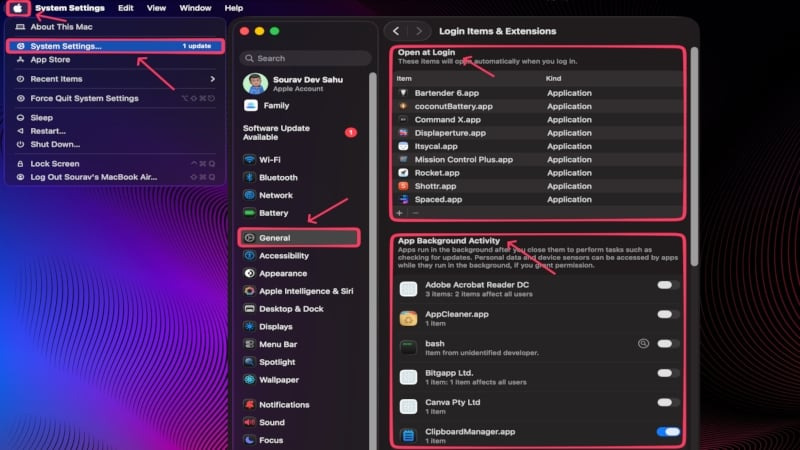
Task: Click the Bluetooth sidebar icon
Action: (x=249, y=178)
